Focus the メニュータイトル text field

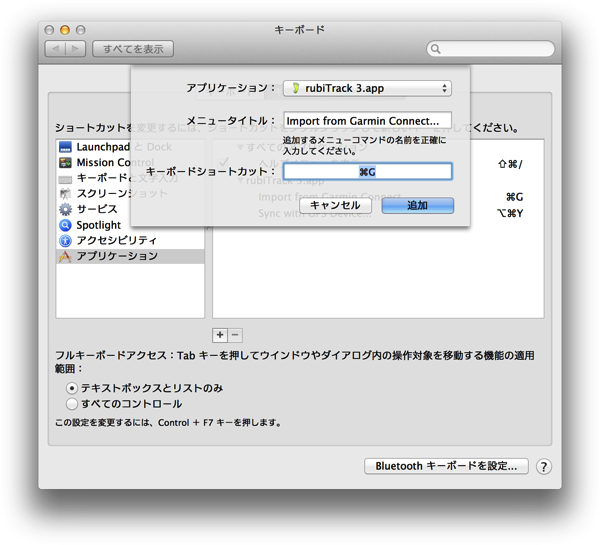coord(367,121)
